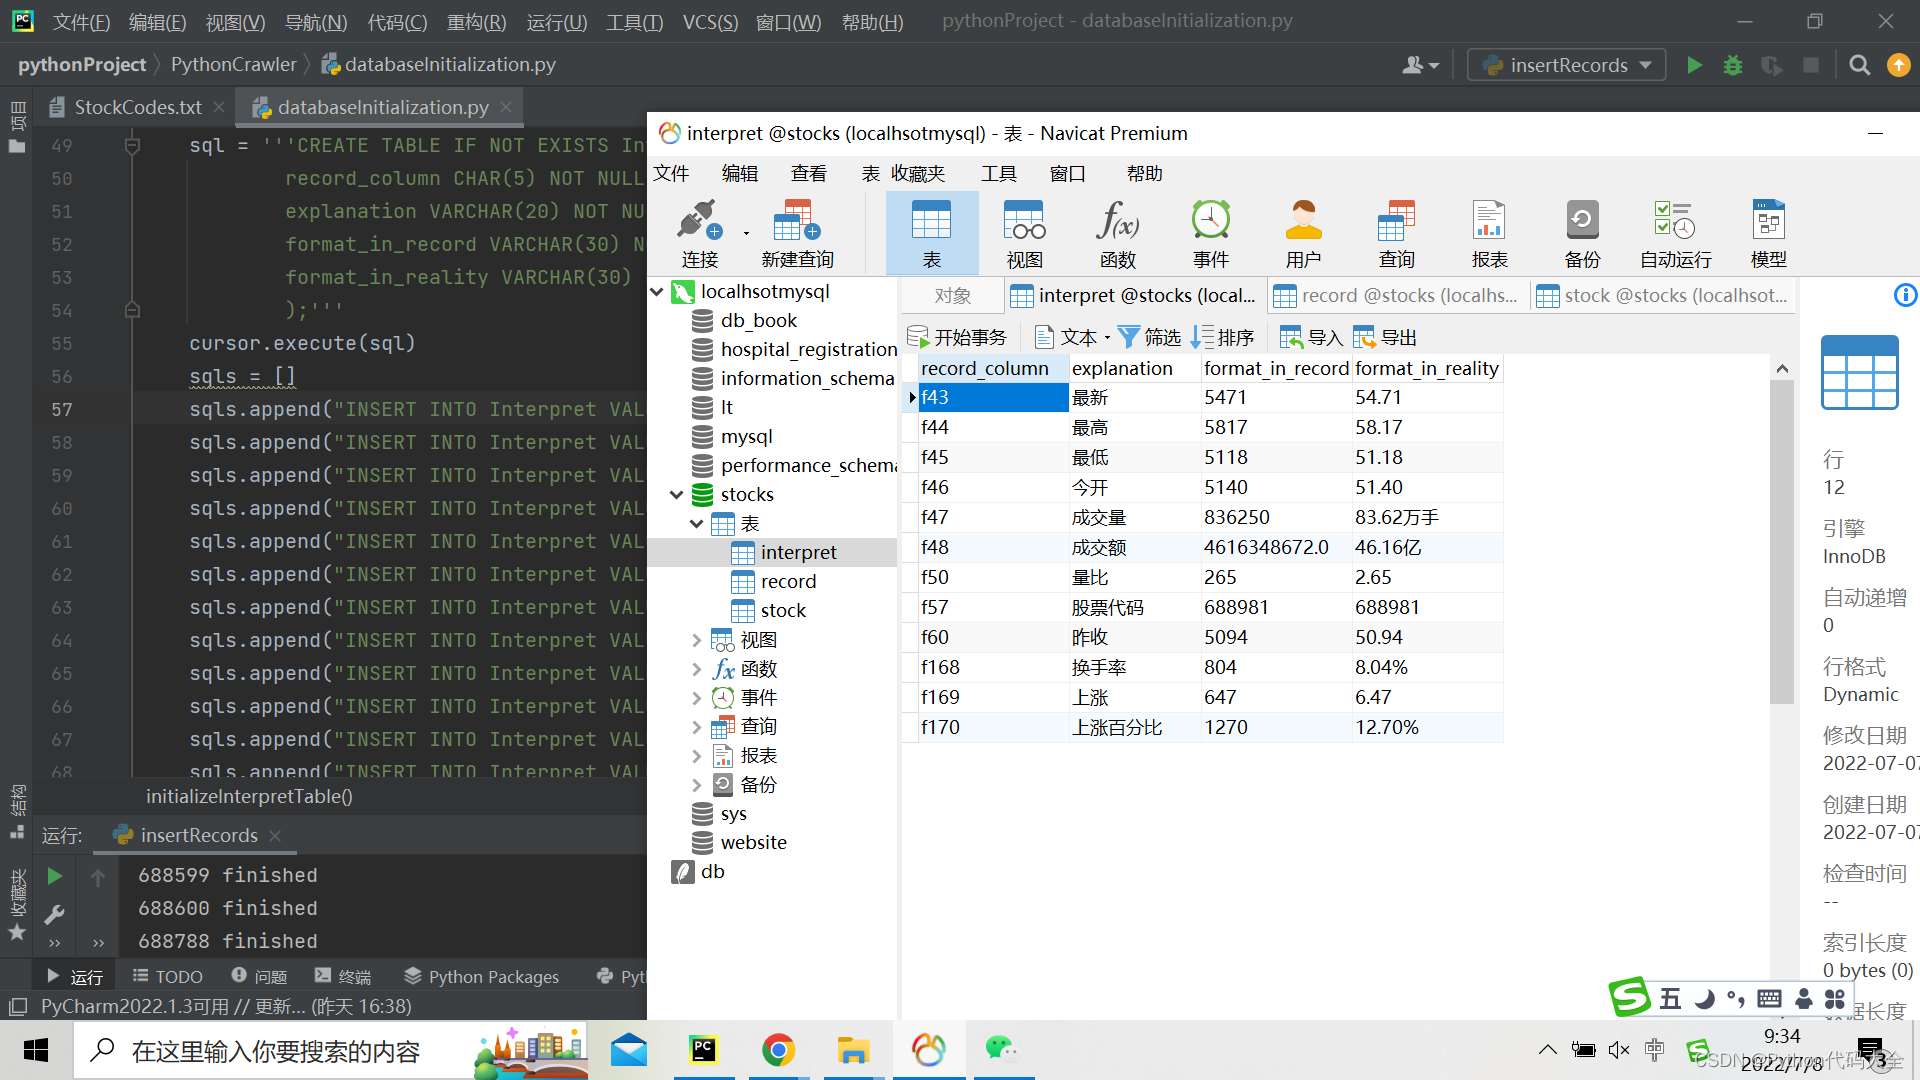Close the insertRecords run tab
The height and width of the screenshot is (1080, 1920).
275,835
